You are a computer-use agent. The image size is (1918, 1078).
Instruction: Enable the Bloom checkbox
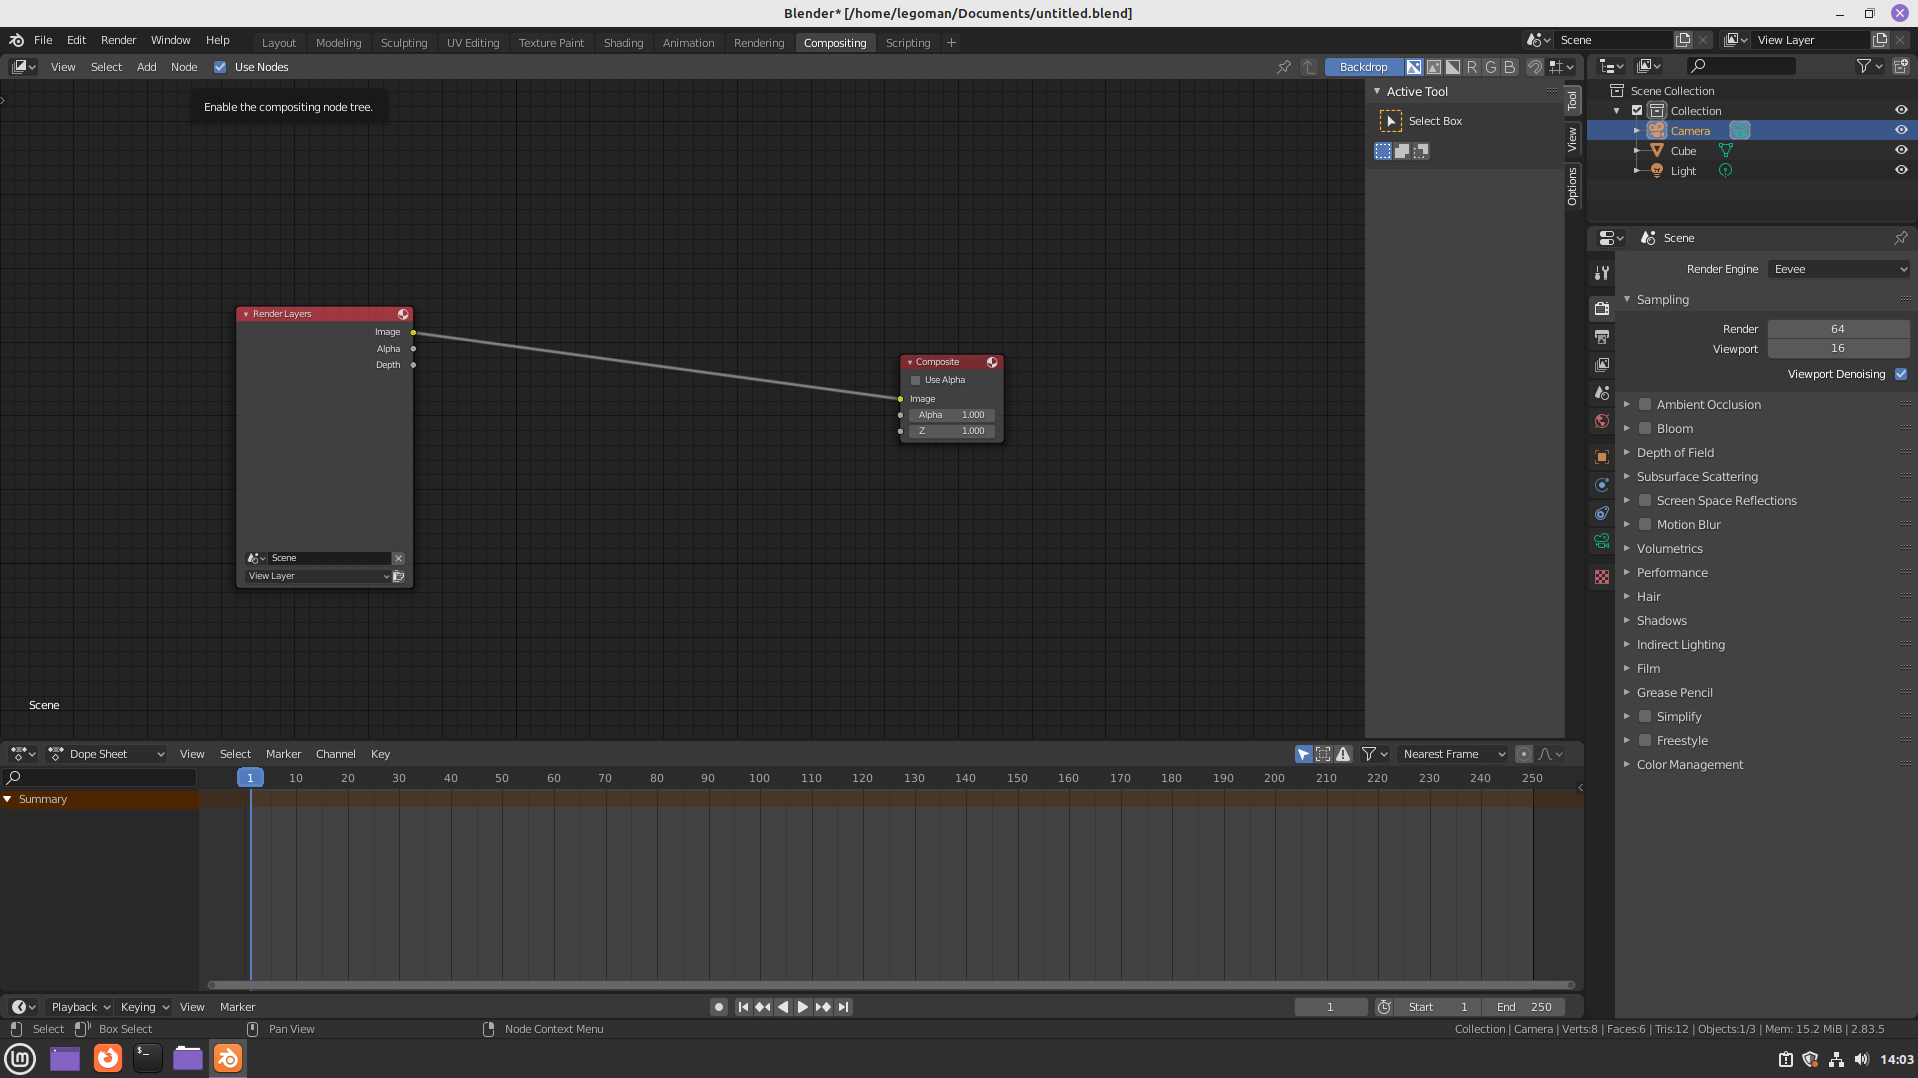click(1645, 429)
